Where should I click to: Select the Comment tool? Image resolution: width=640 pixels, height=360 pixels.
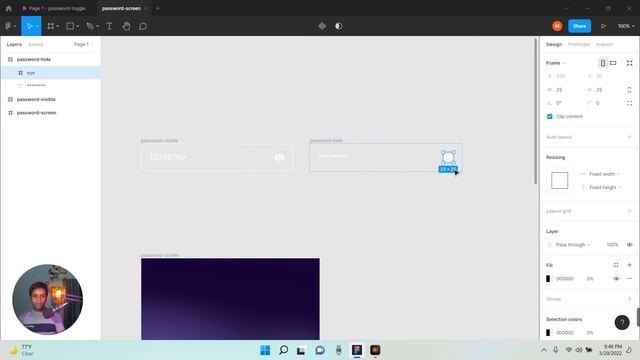[143, 26]
